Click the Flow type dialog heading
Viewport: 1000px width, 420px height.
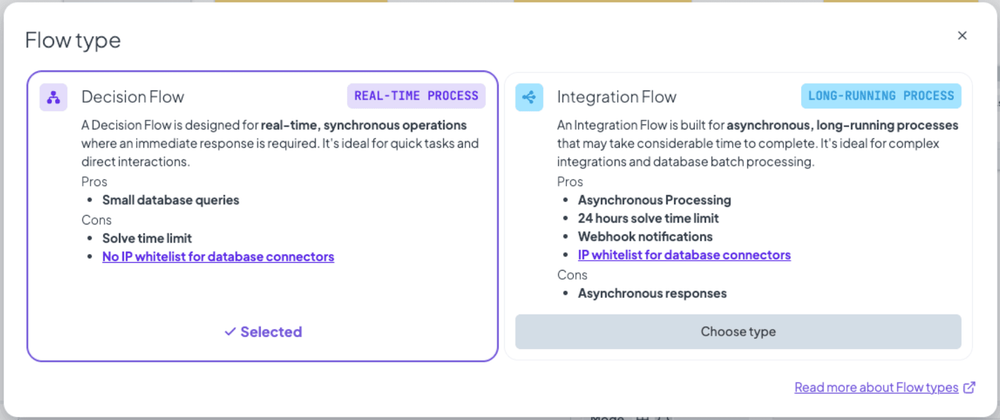tap(73, 40)
